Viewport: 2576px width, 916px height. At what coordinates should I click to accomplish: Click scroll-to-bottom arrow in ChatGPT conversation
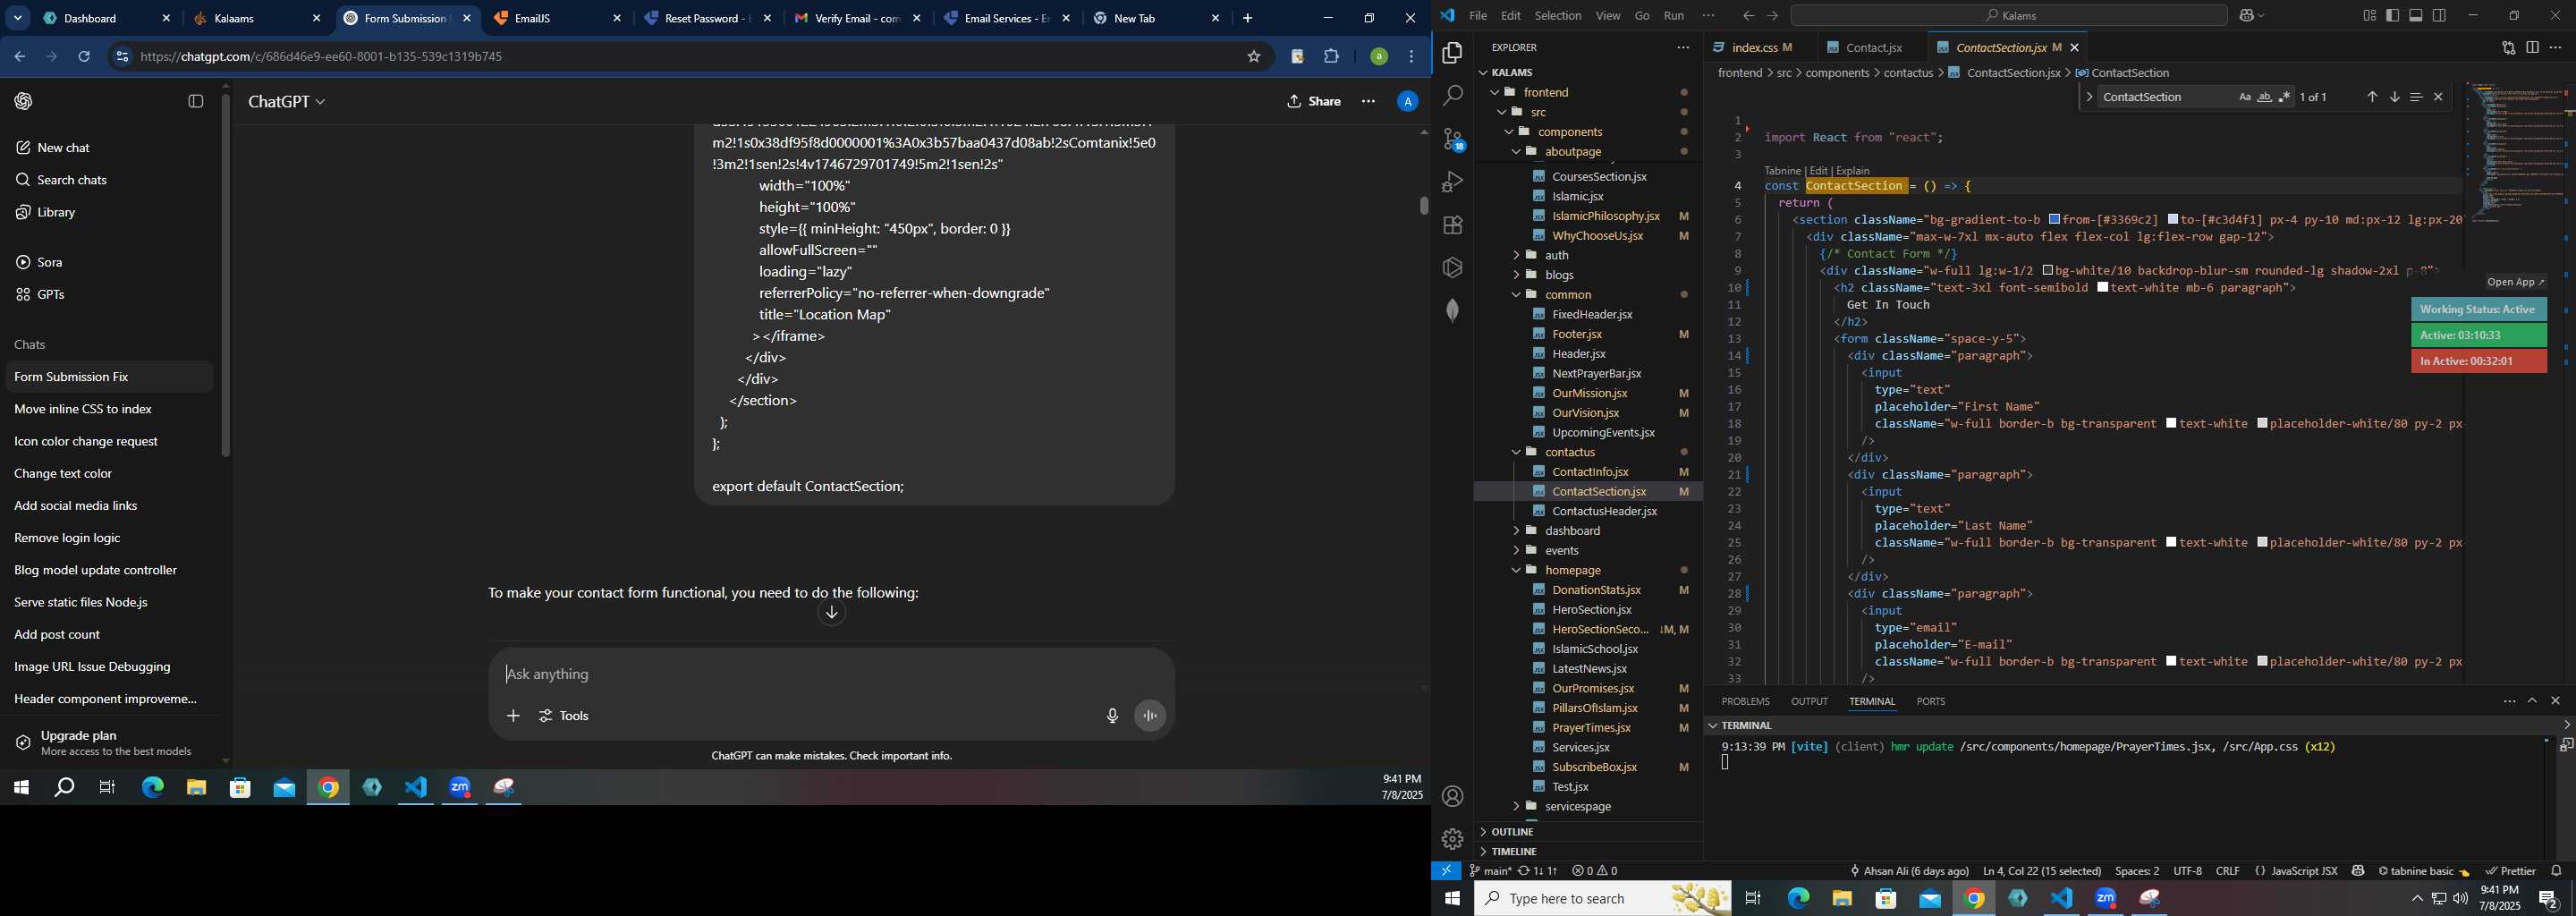[x=831, y=613]
